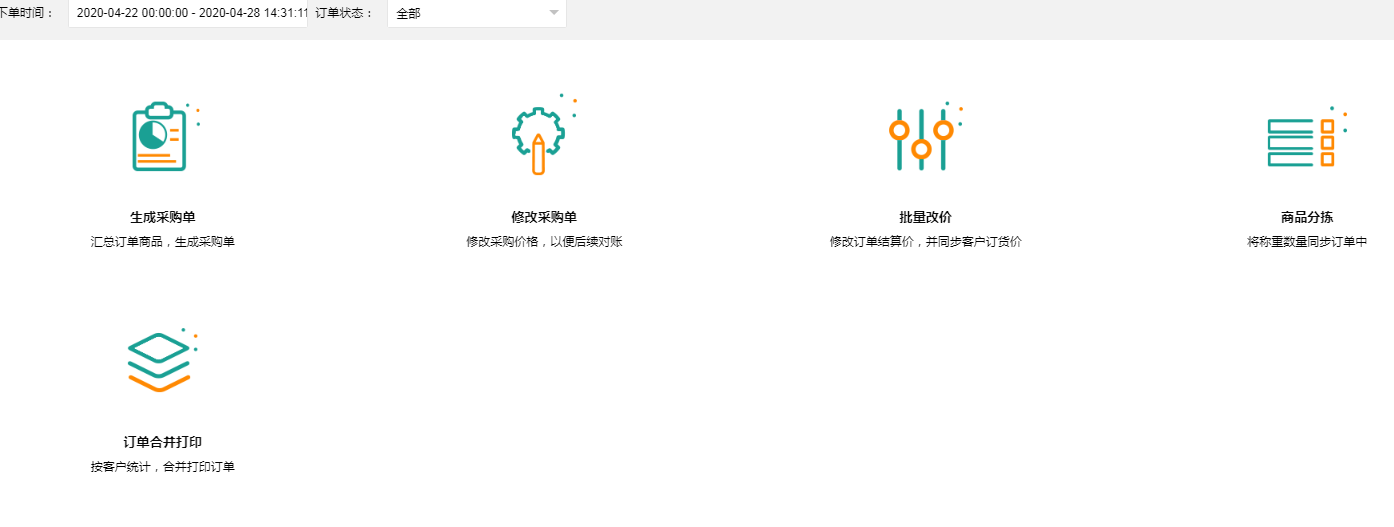This screenshot has width=1394, height=527.
Task: Click the description 将称重数量同步订单中
Action: tap(1306, 242)
